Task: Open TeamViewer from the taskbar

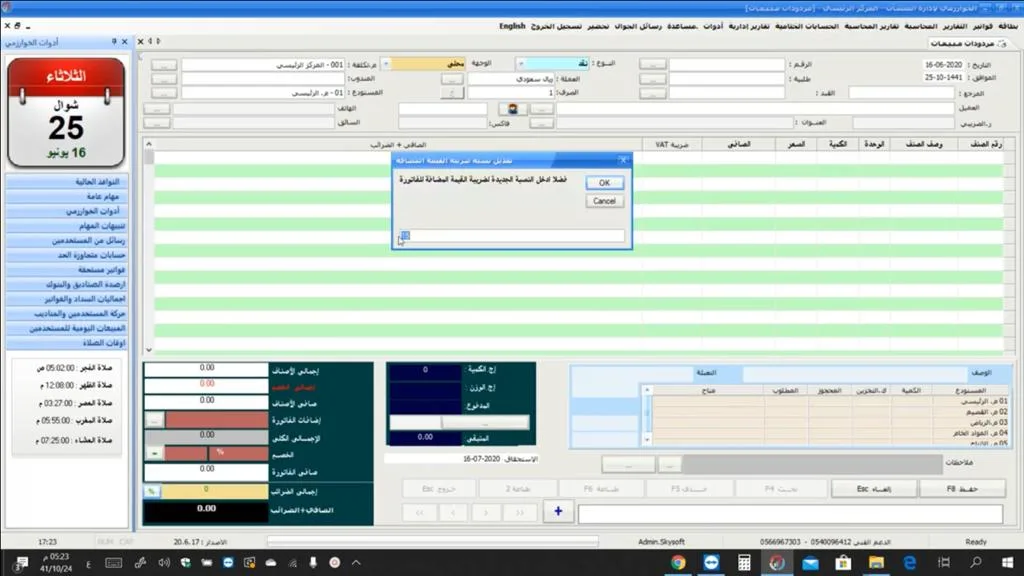Action: [711, 562]
